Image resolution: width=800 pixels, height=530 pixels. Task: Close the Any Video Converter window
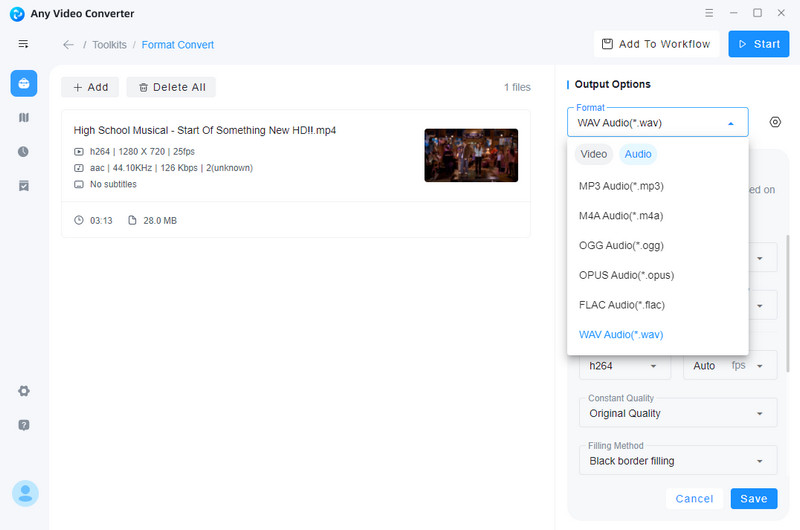pos(781,13)
